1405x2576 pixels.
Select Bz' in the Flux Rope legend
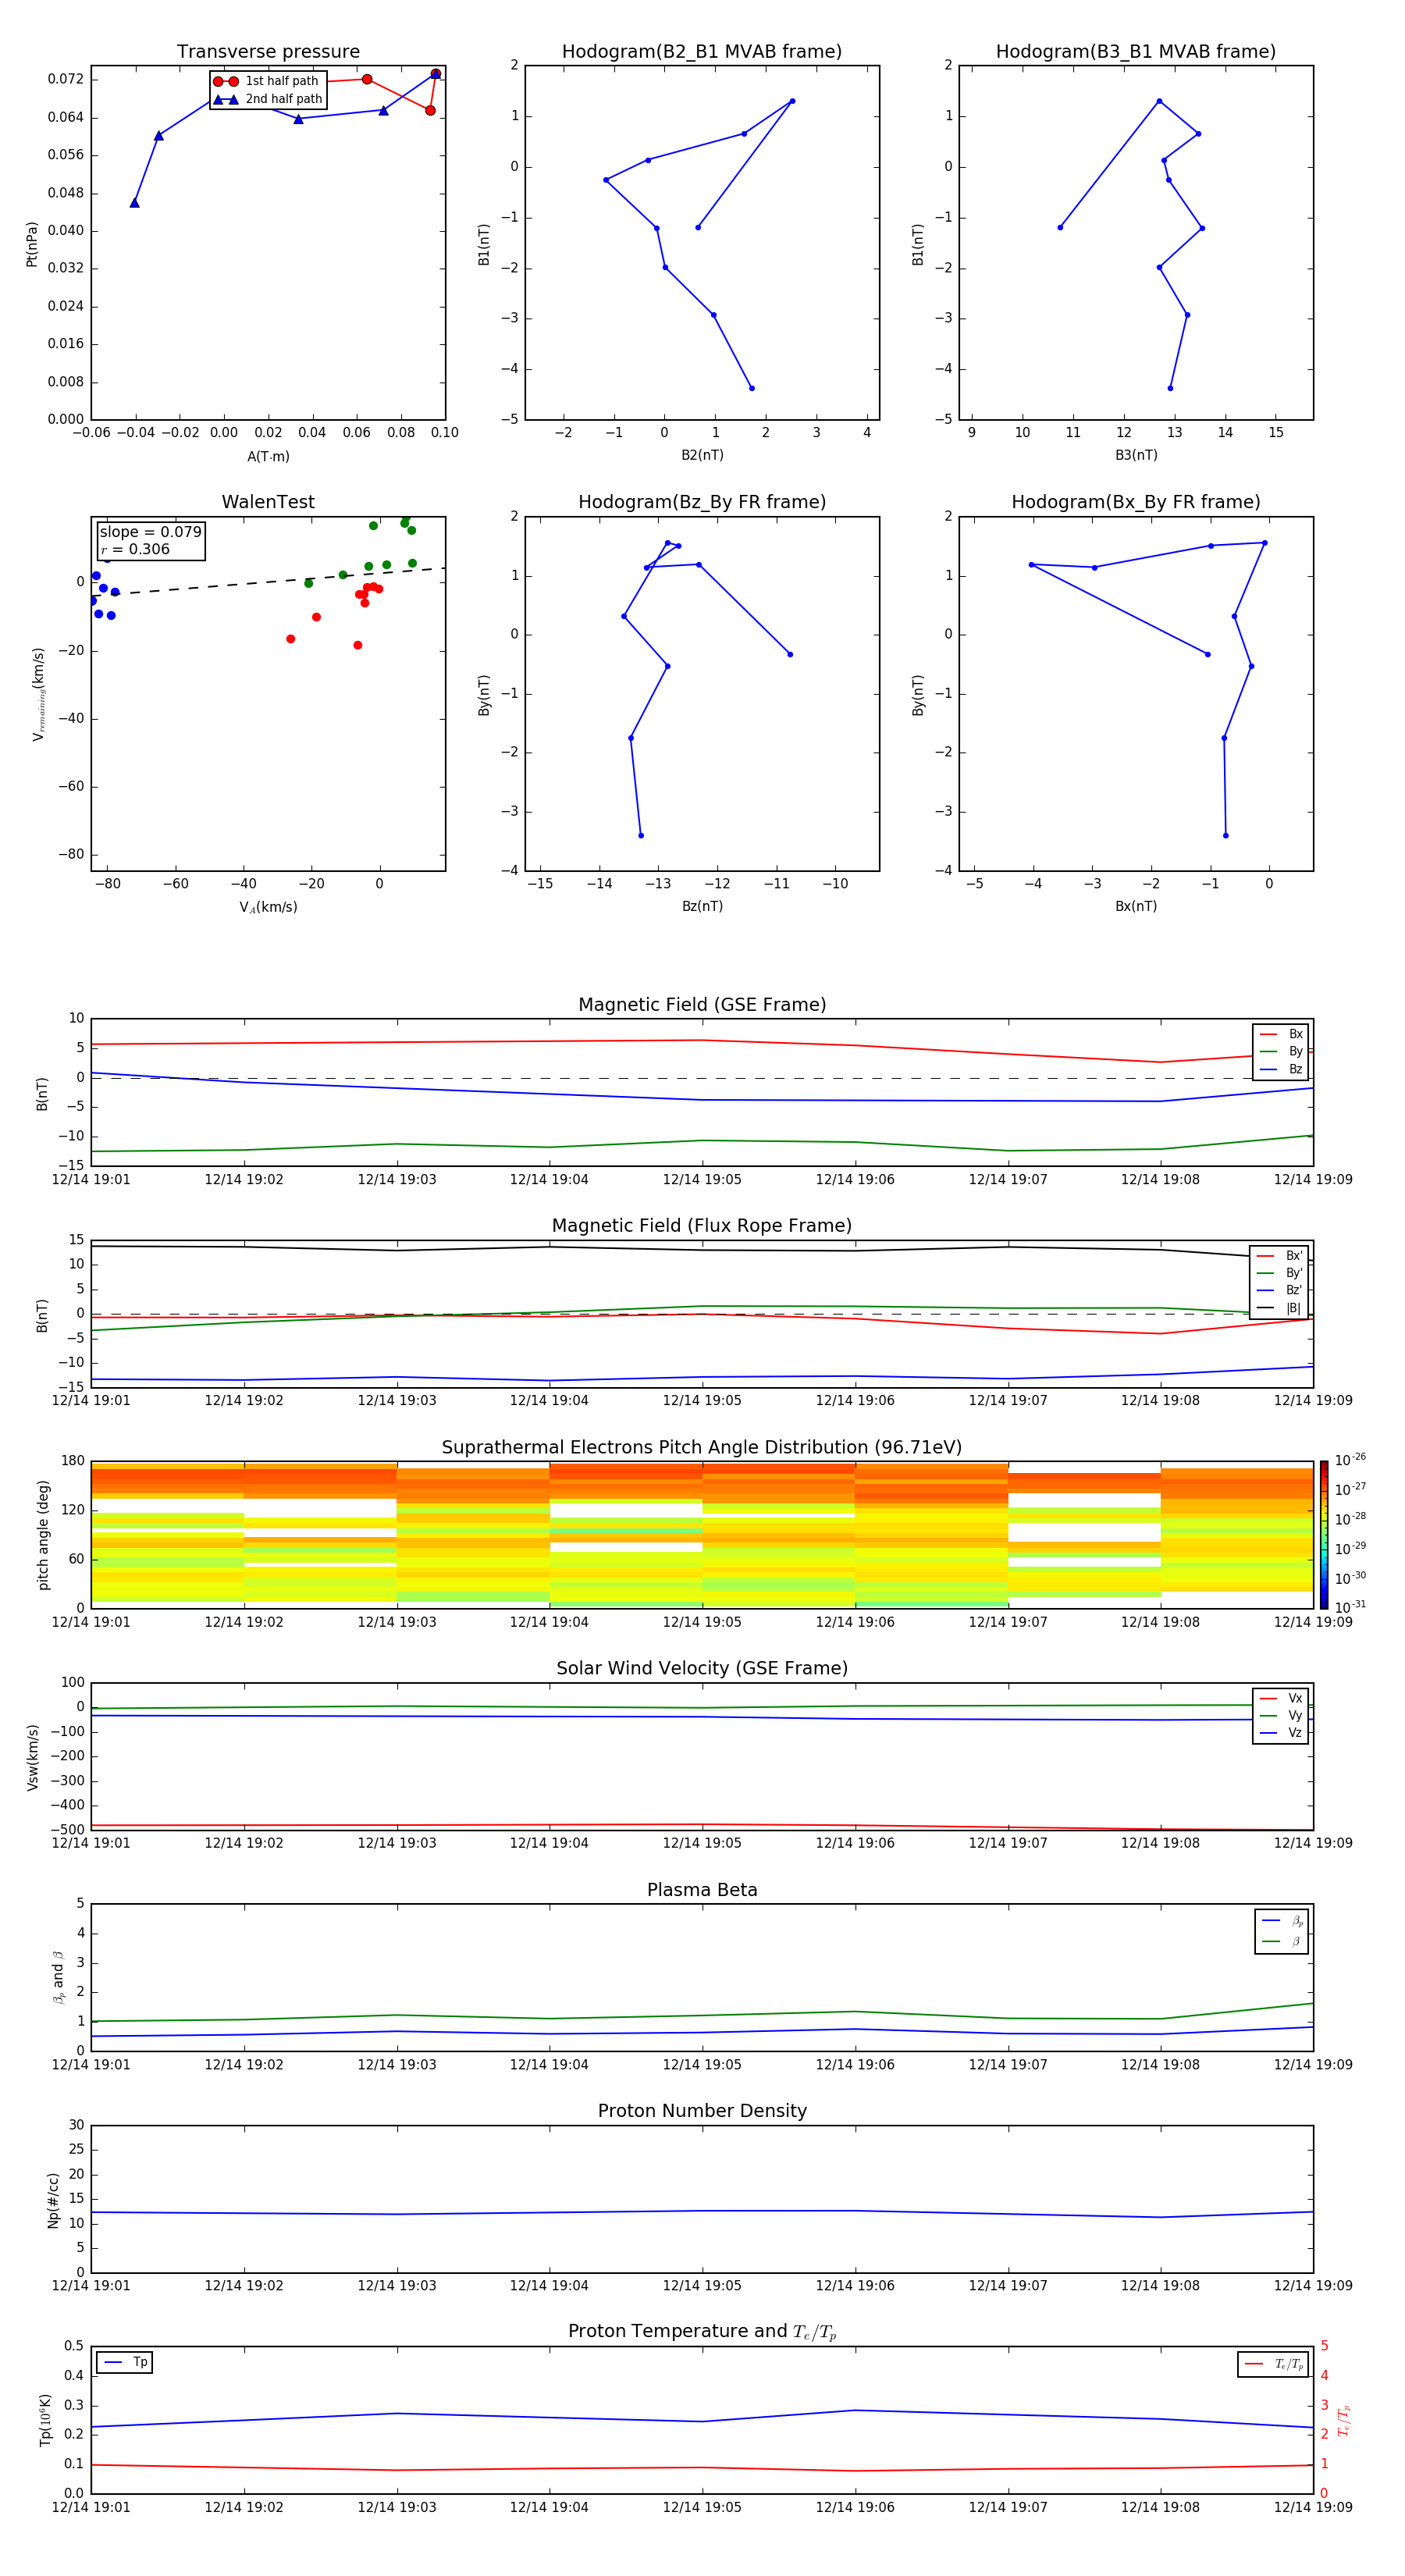click(x=1280, y=1290)
